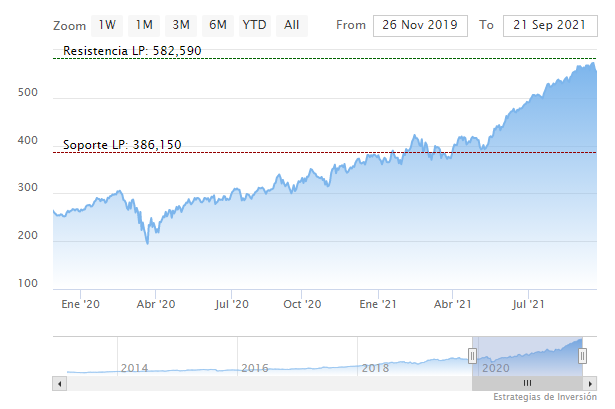615x409 pixels.
Task: Click the Soporte LP: 386,150 label
Action: point(122,145)
